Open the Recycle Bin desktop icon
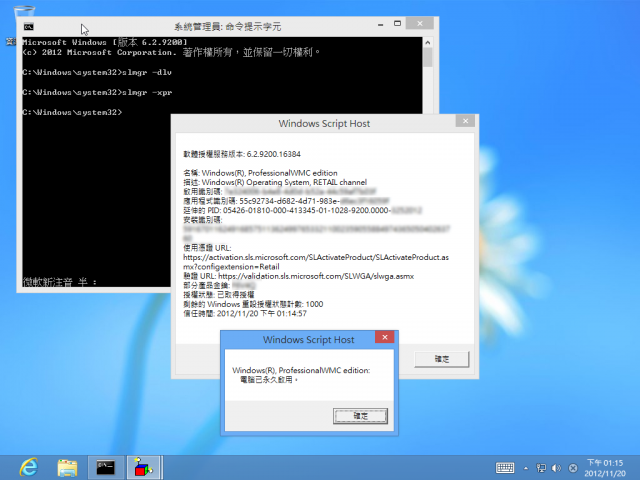This screenshot has height=480, width=640. coord(24,12)
